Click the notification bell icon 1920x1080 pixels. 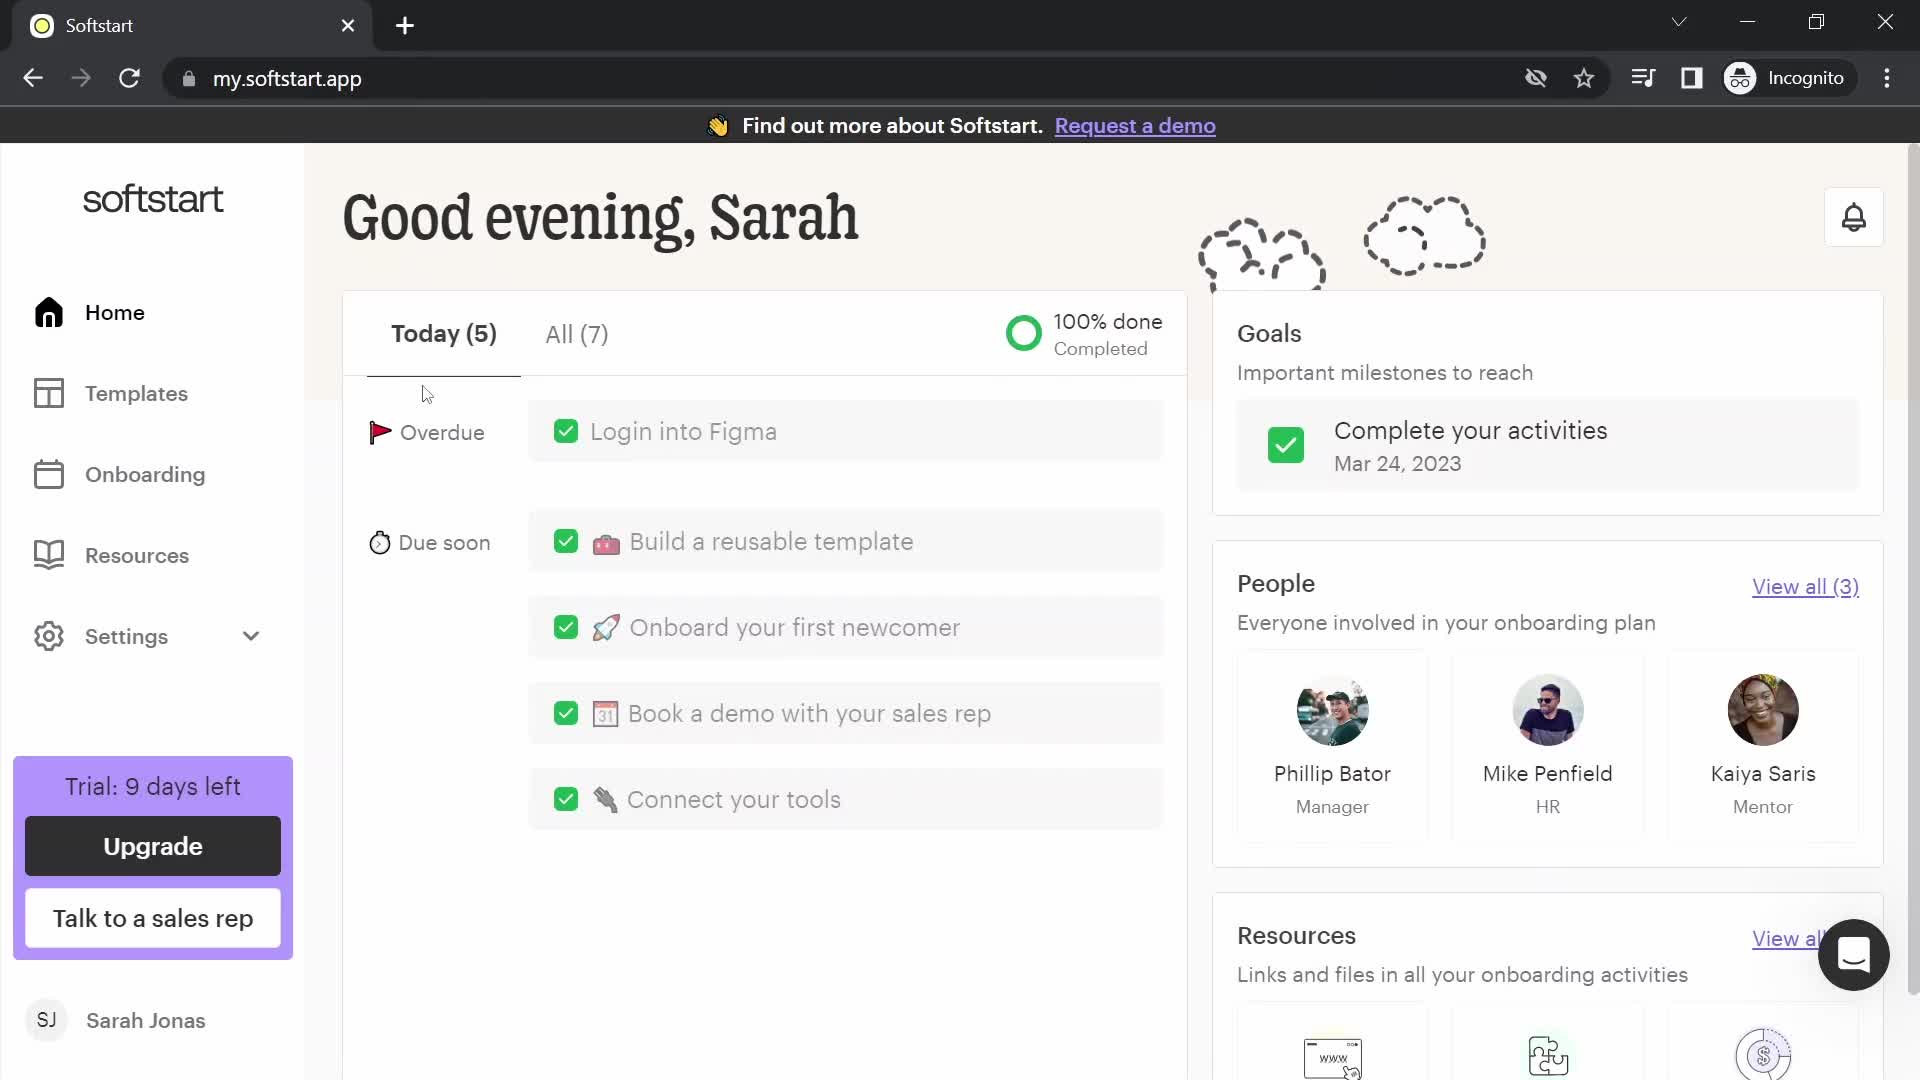1854,216
